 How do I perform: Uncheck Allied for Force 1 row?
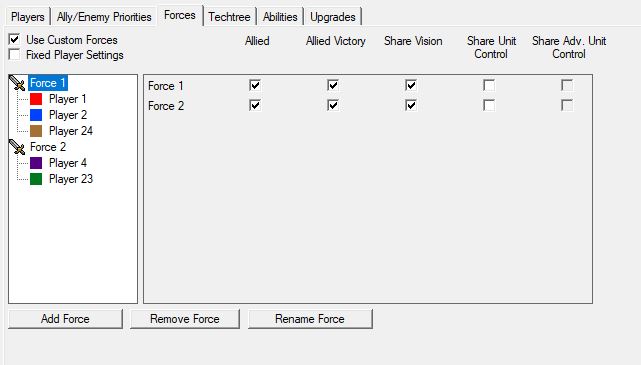pyautogui.click(x=255, y=85)
